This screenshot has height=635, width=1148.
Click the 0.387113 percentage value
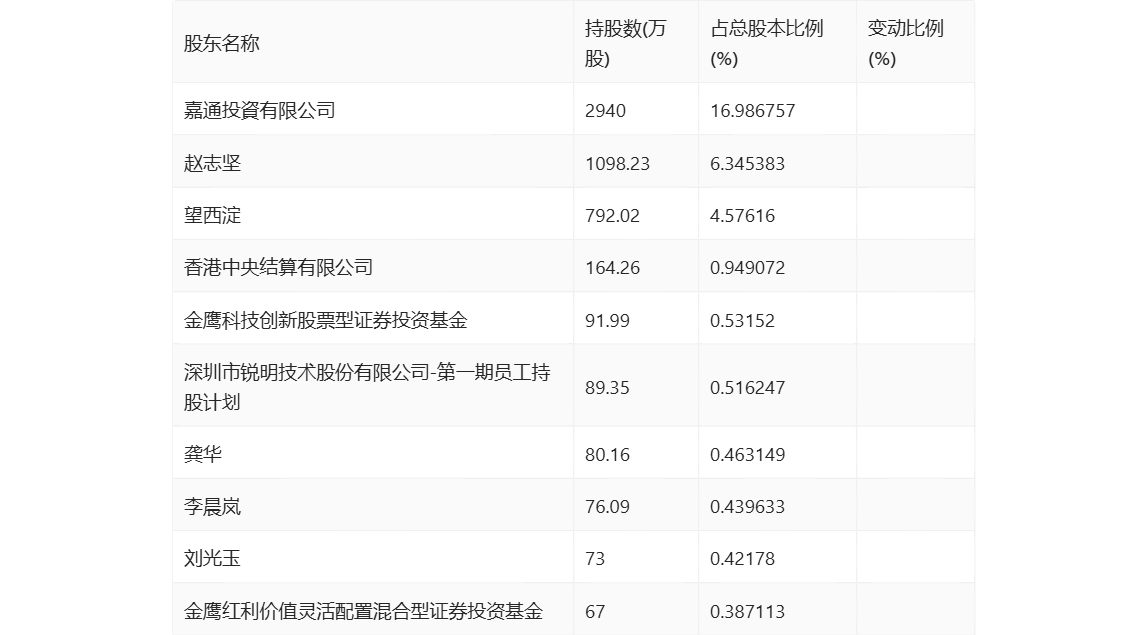pyautogui.click(x=748, y=611)
